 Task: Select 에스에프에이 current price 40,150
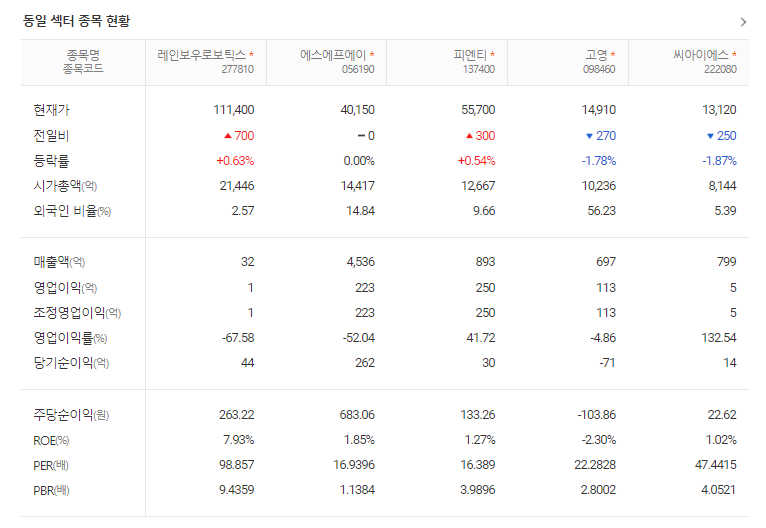click(358, 110)
